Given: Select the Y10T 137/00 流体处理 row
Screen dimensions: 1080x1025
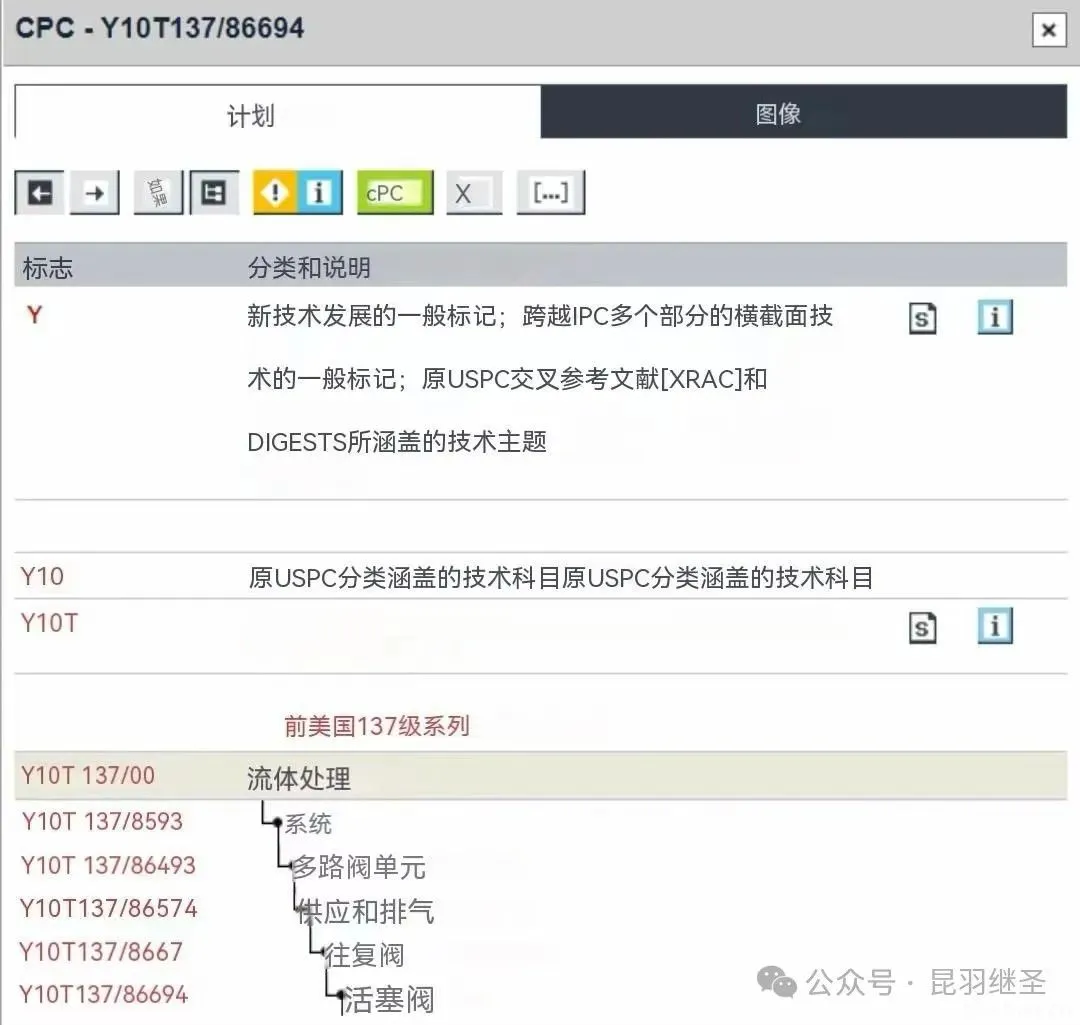Looking at the screenshot, I should tap(298, 778).
